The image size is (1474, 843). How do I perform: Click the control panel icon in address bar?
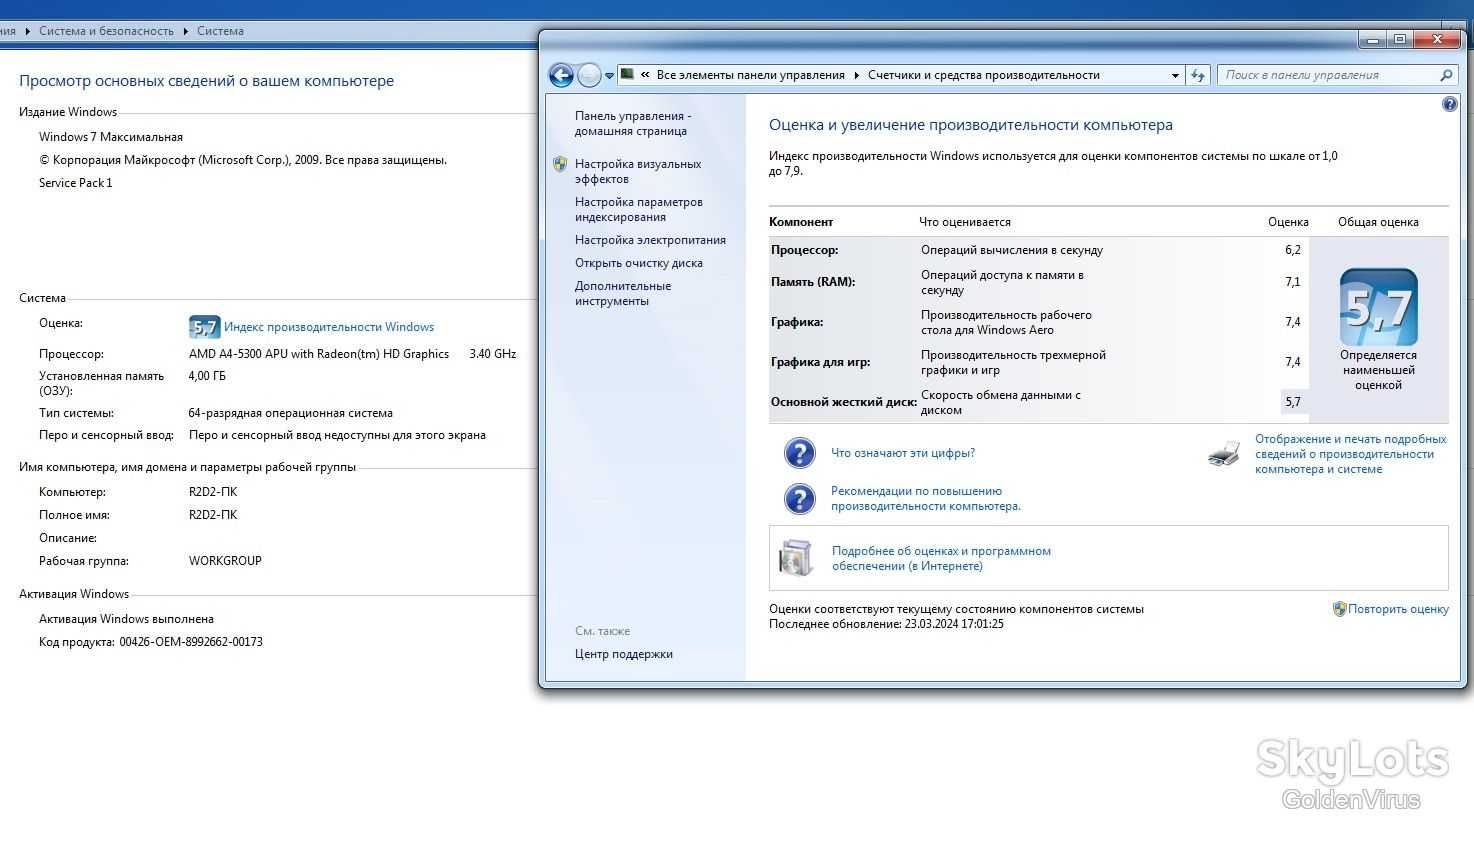point(627,74)
